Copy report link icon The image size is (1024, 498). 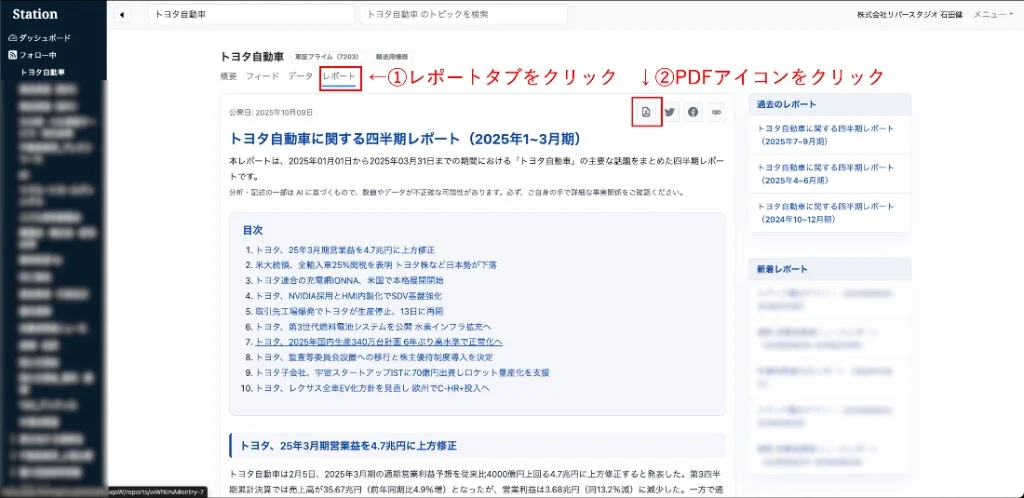pos(716,112)
